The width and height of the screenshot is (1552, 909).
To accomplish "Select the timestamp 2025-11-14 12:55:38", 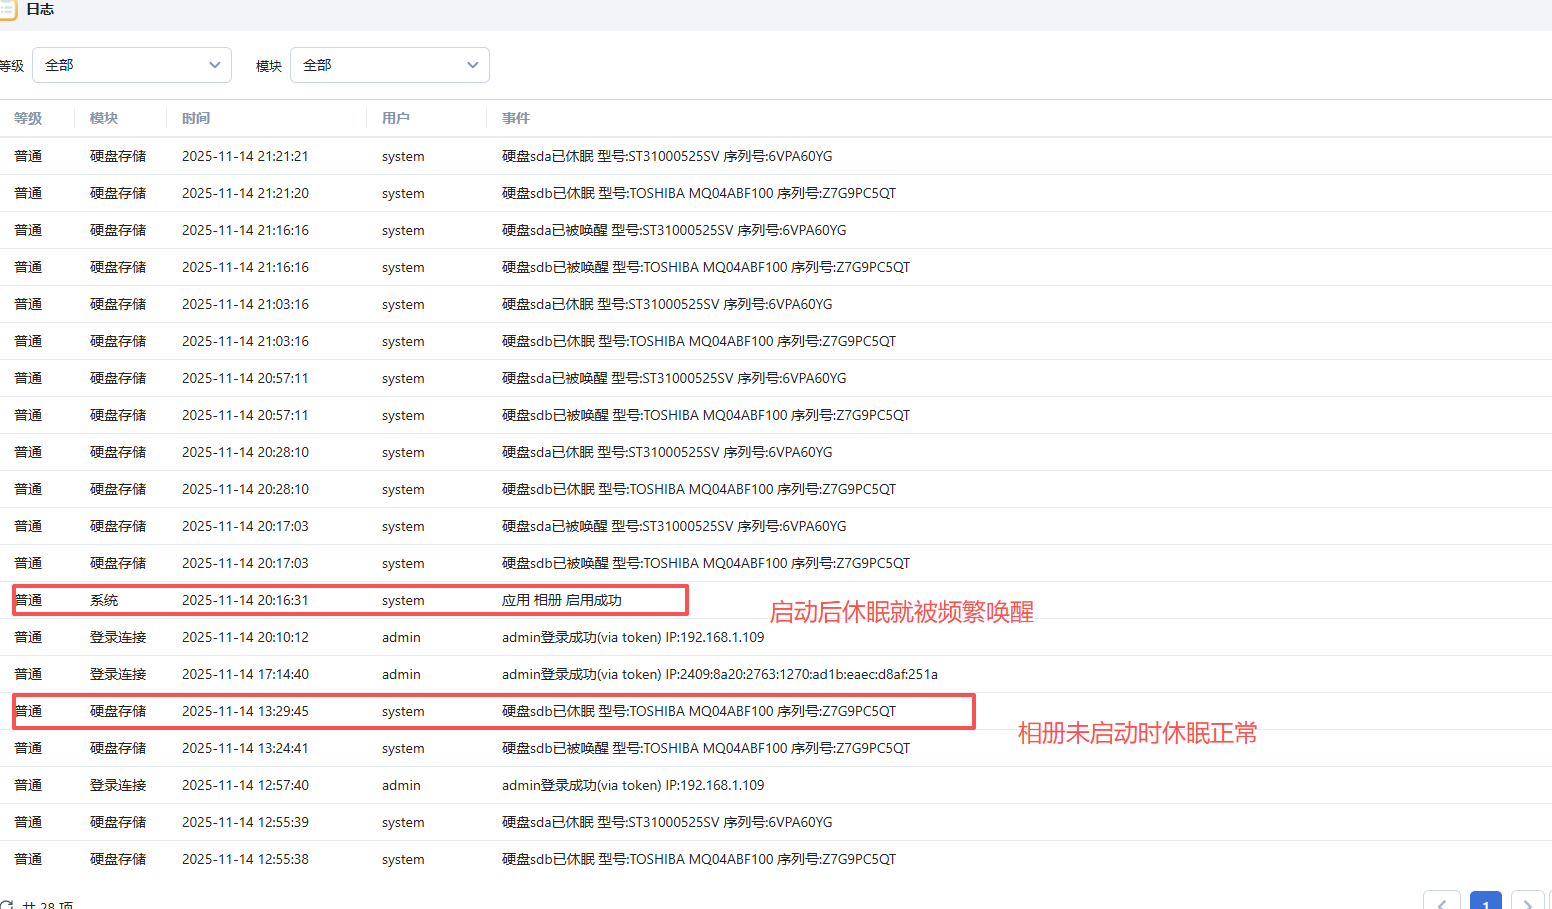I will pyautogui.click(x=245, y=859).
